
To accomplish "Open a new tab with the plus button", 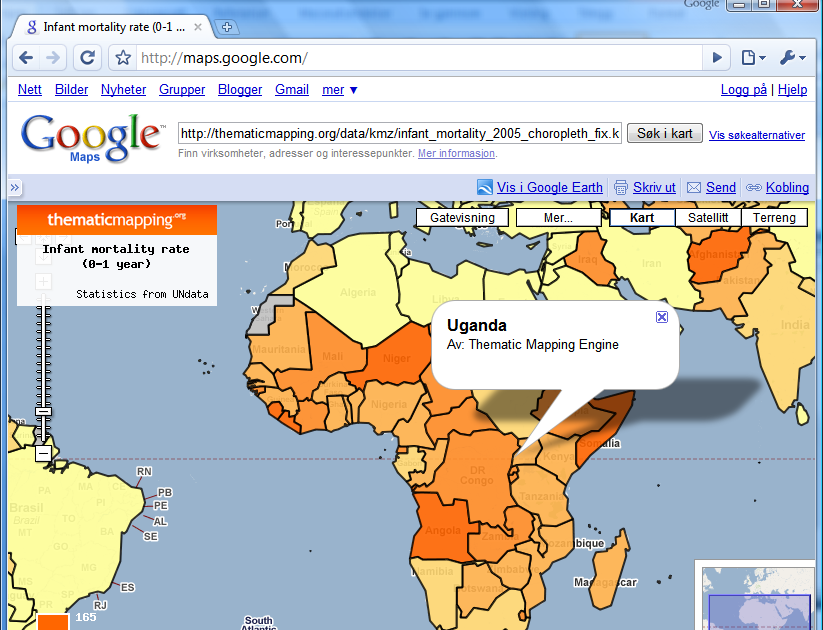I will click(227, 27).
